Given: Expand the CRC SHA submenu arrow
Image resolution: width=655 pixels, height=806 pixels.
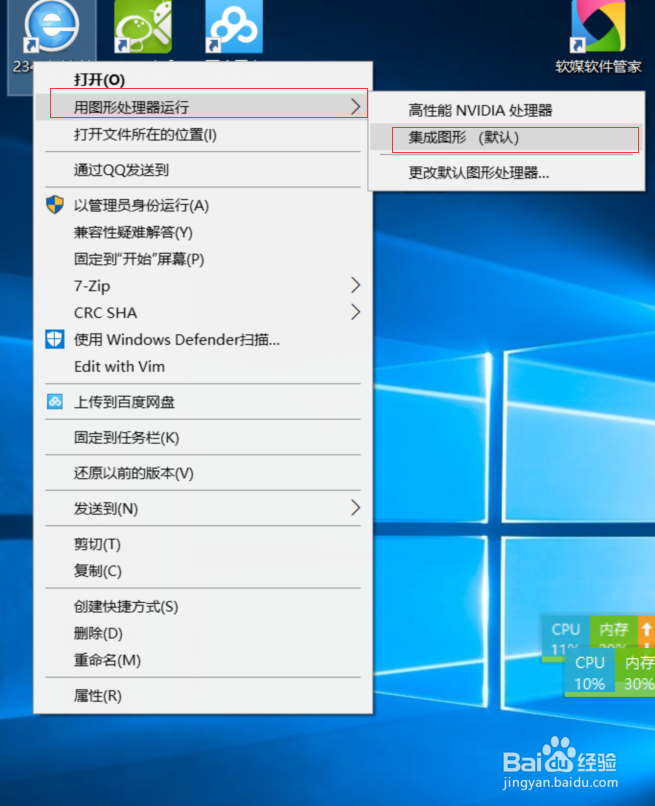Looking at the screenshot, I should (x=355, y=312).
